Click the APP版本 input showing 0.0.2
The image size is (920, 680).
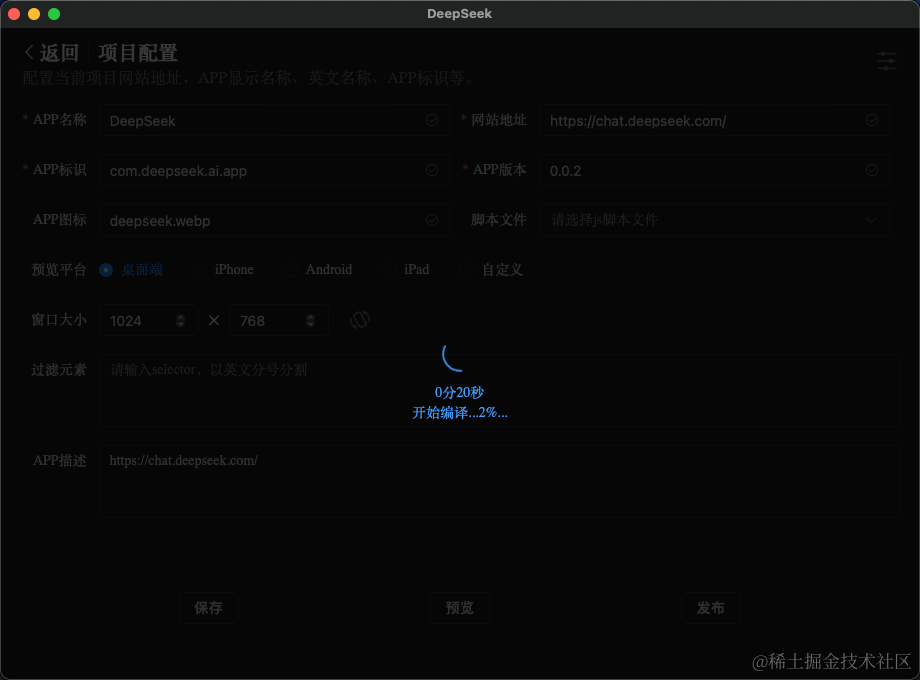click(x=714, y=170)
